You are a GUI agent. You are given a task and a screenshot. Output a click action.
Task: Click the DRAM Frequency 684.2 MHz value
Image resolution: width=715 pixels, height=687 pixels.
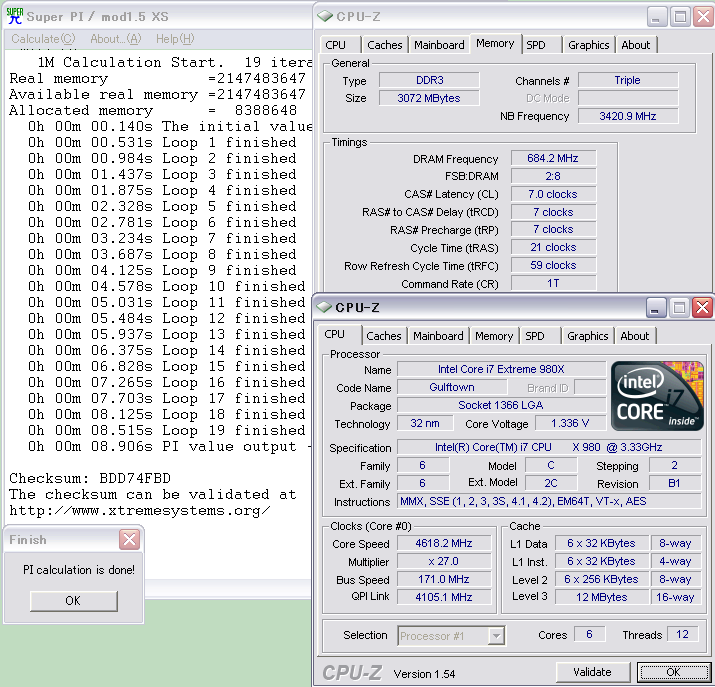click(x=553, y=158)
